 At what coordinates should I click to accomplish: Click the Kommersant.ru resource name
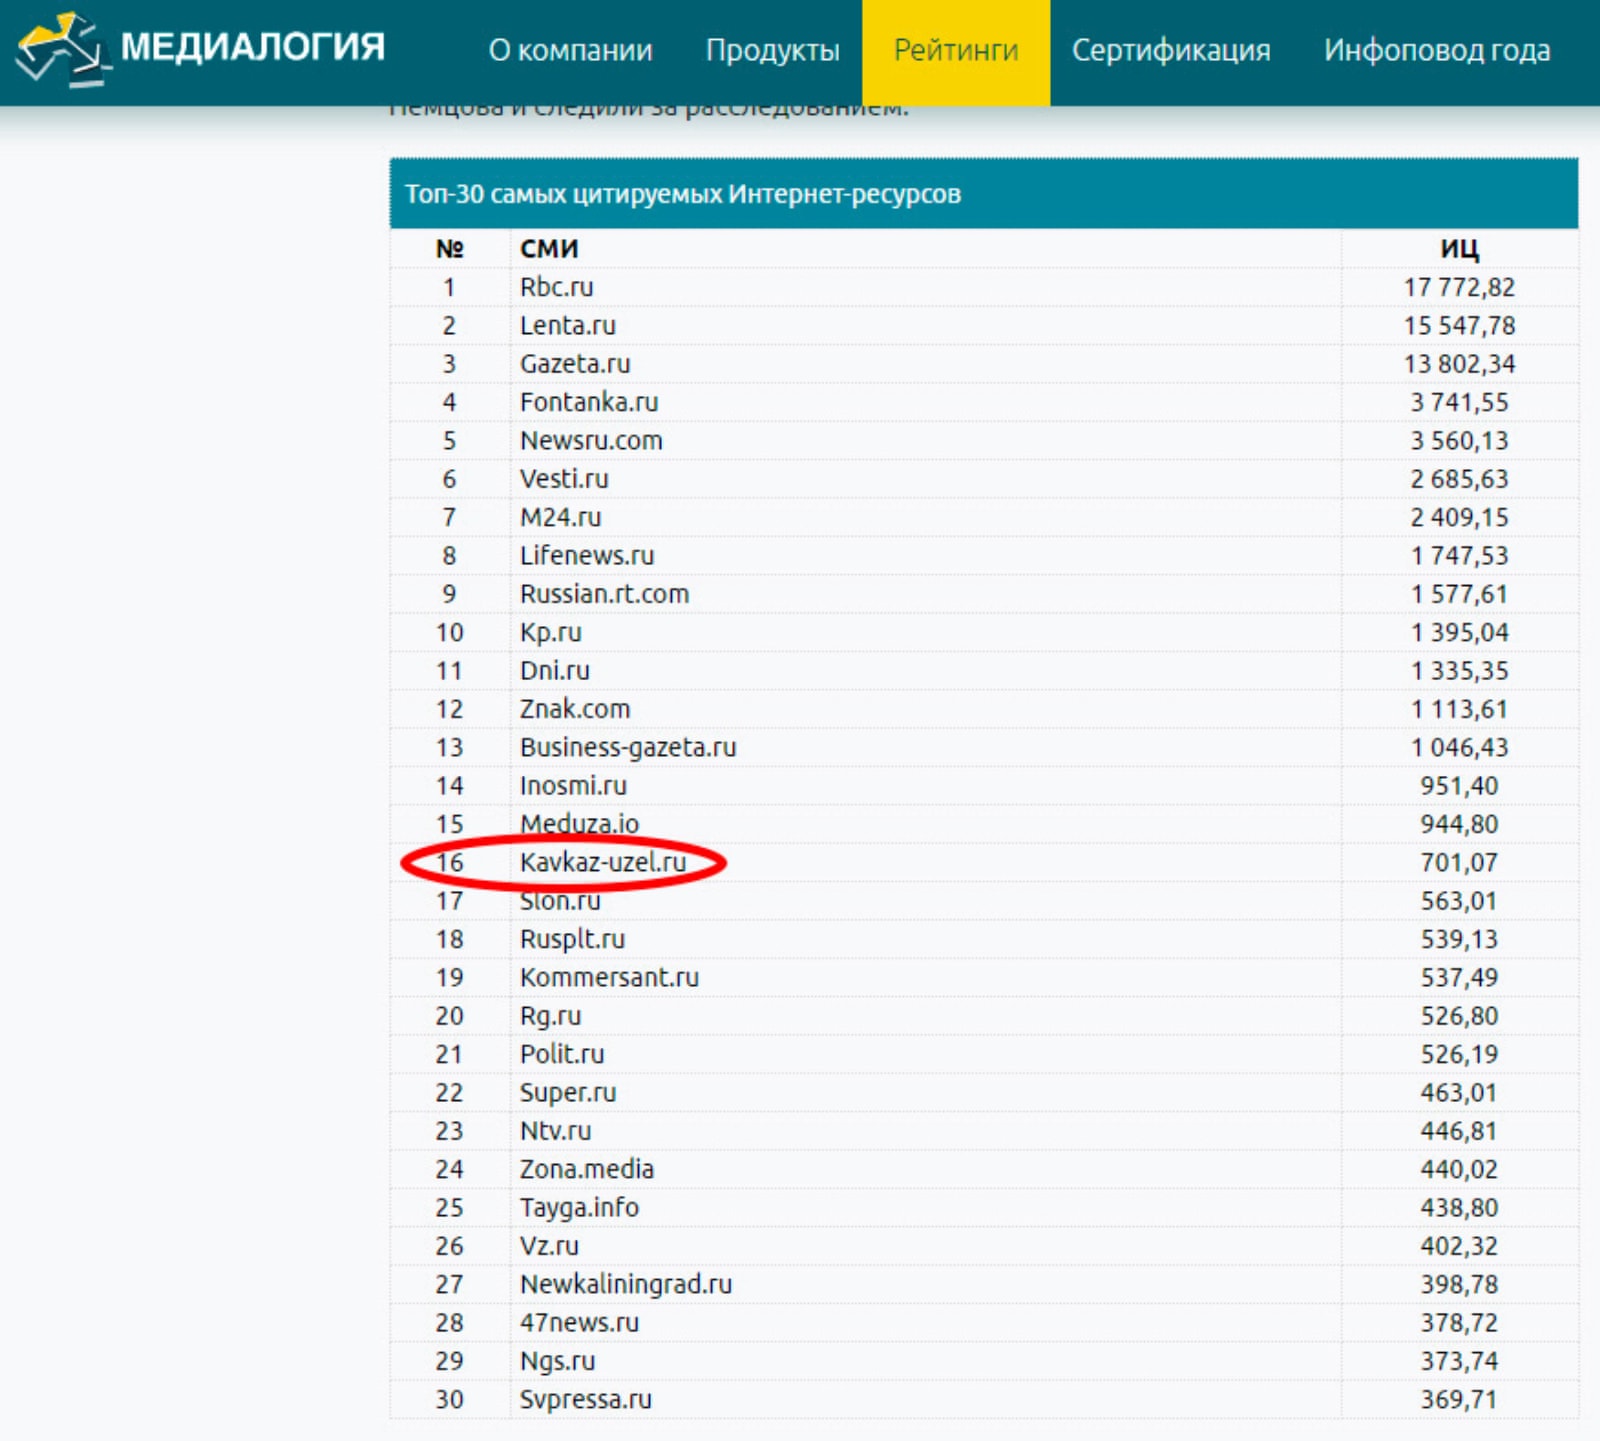click(x=608, y=977)
